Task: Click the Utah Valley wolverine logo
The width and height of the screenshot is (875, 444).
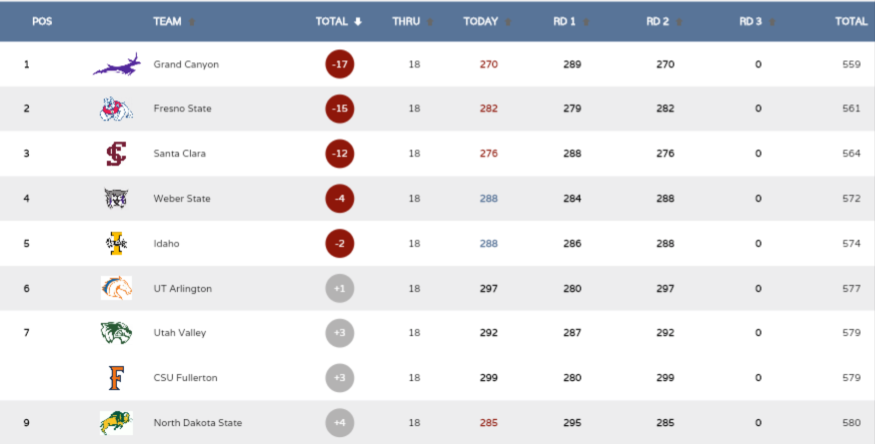Action: click(116, 333)
